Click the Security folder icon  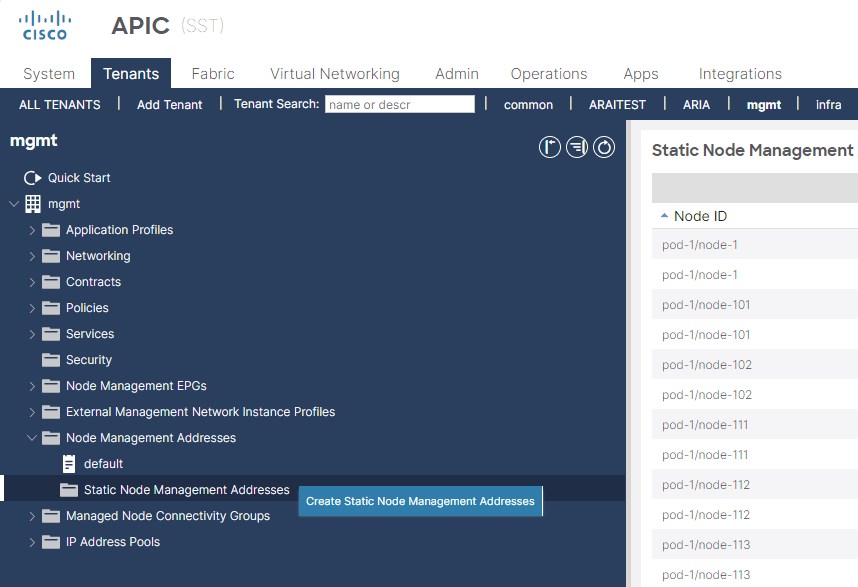pos(50,360)
